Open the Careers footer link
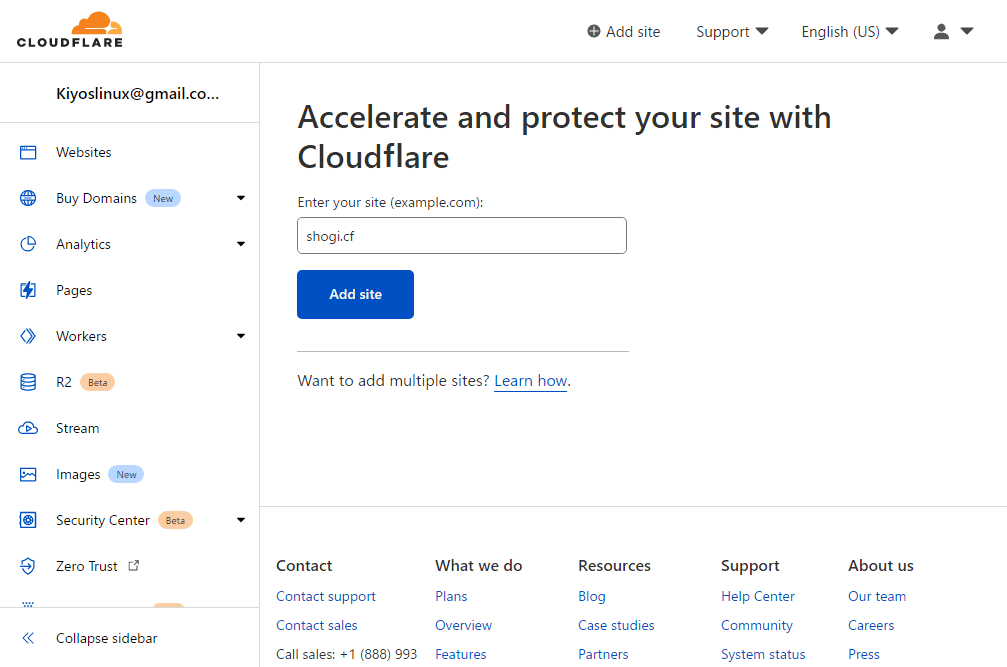Image resolution: width=1007 pixels, height=667 pixels. (871, 625)
